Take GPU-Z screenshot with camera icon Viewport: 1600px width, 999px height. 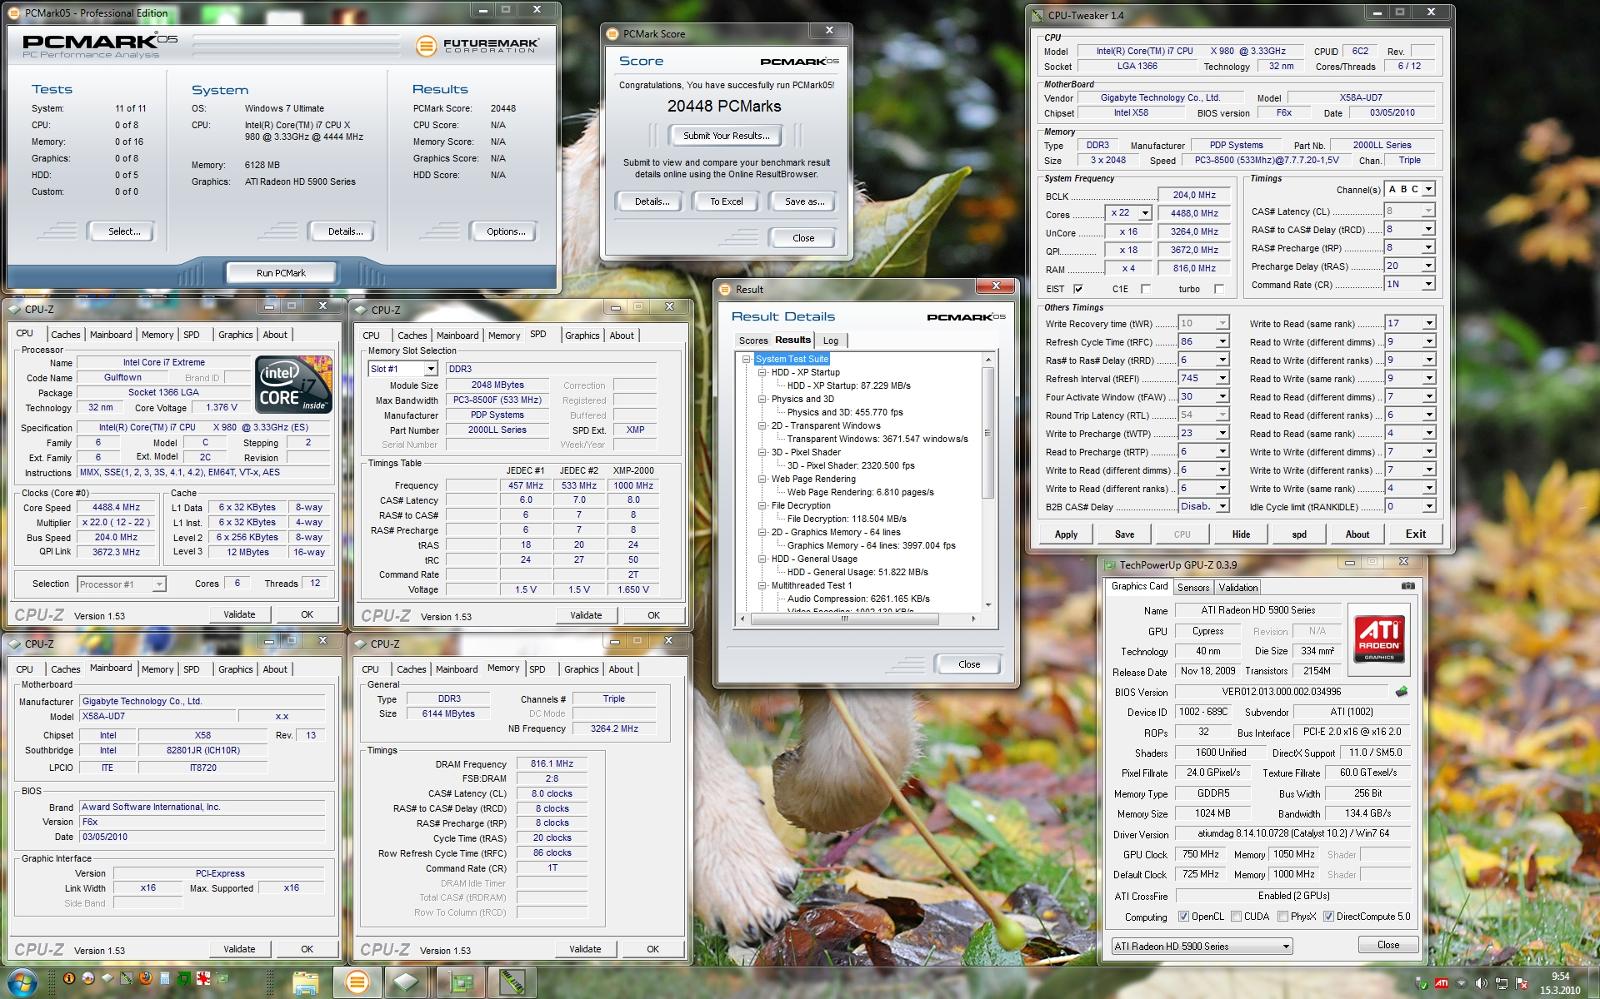click(x=1408, y=586)
